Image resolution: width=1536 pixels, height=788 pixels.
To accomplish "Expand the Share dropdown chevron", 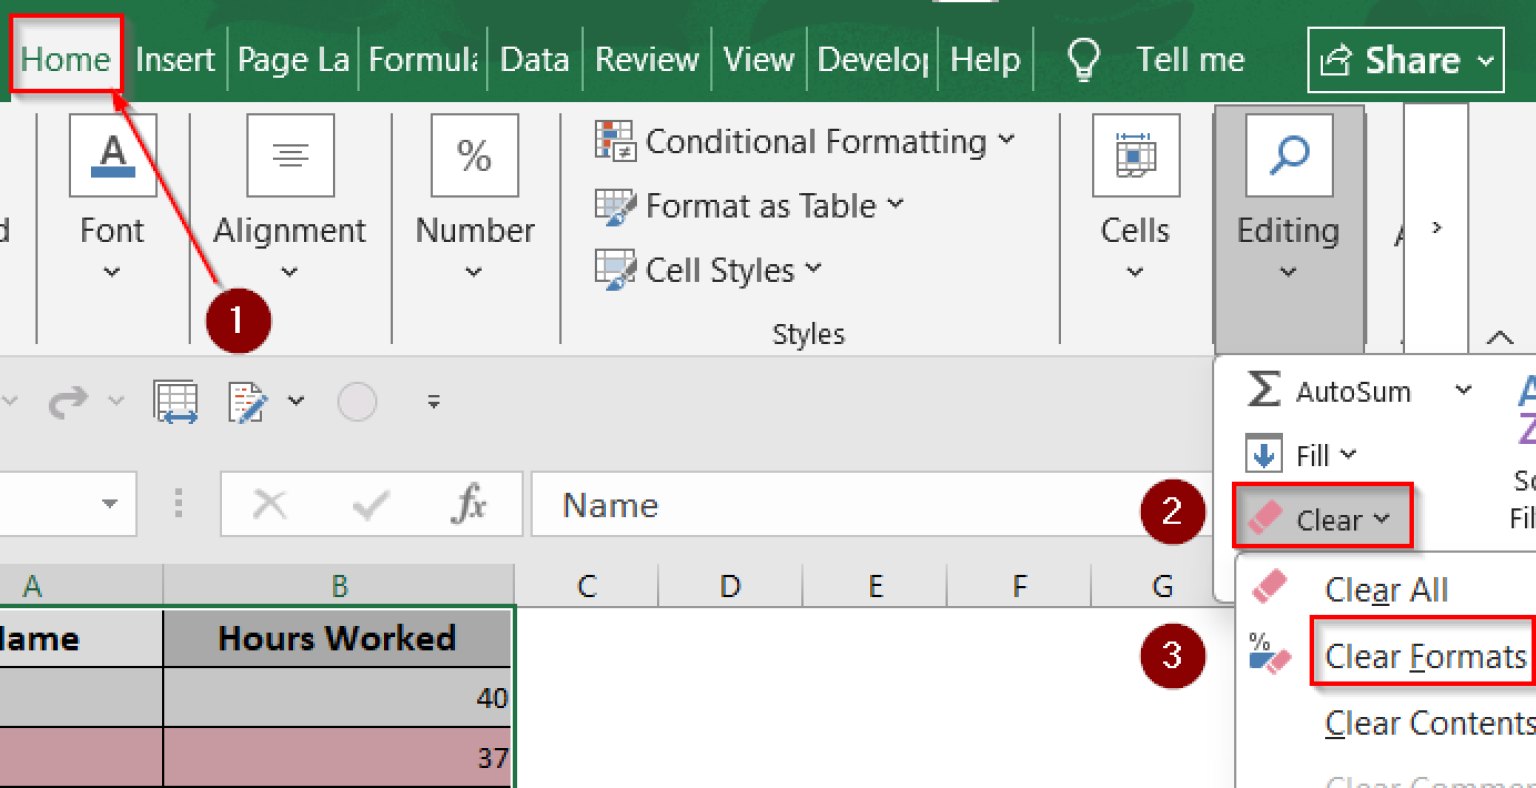I will click(x=1481, y=59).
